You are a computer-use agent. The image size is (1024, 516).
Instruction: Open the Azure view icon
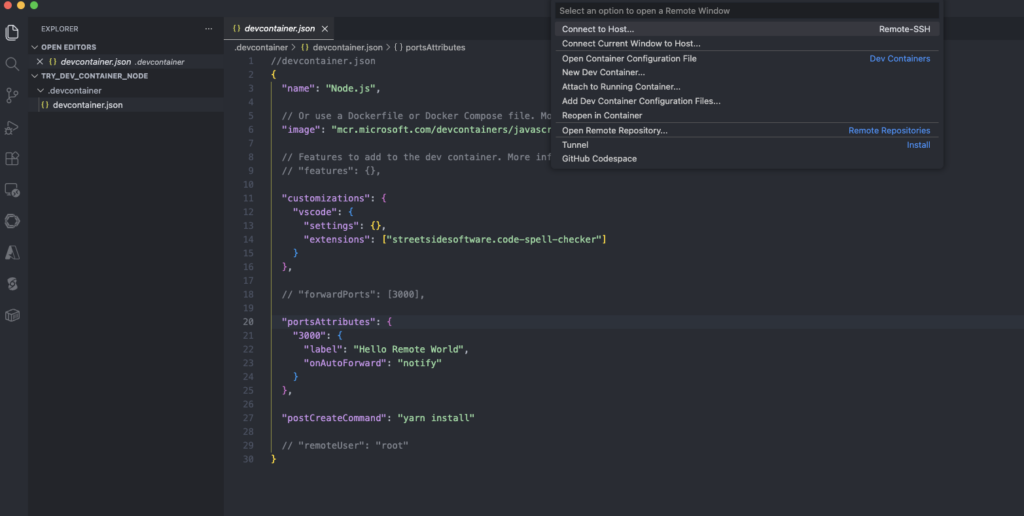pos(12,253)
